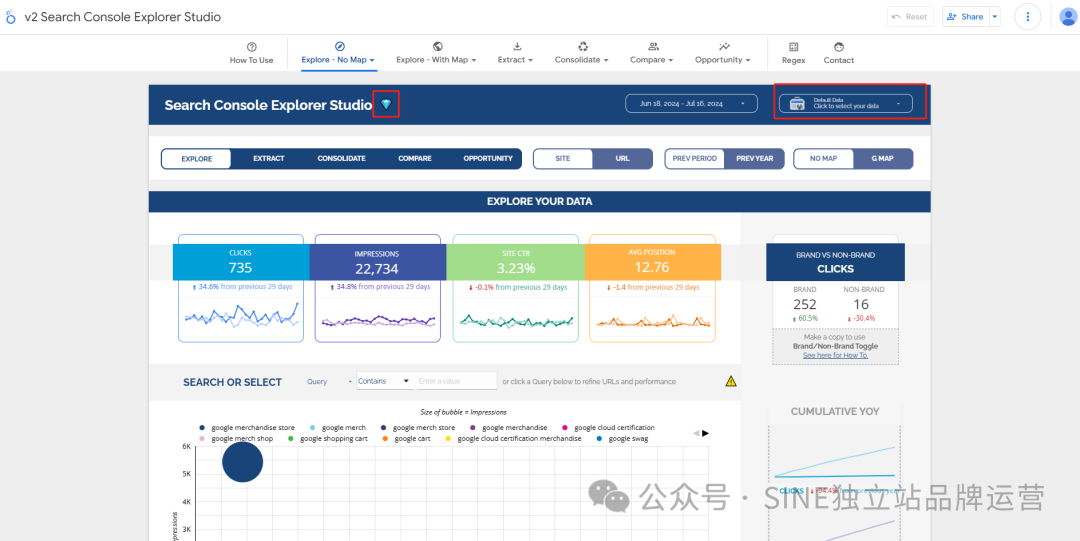Click the Explore - No Map compass icon
The width and height of the screenshot is (1080, 541).
pyautogui.click(x=339, y=46)
